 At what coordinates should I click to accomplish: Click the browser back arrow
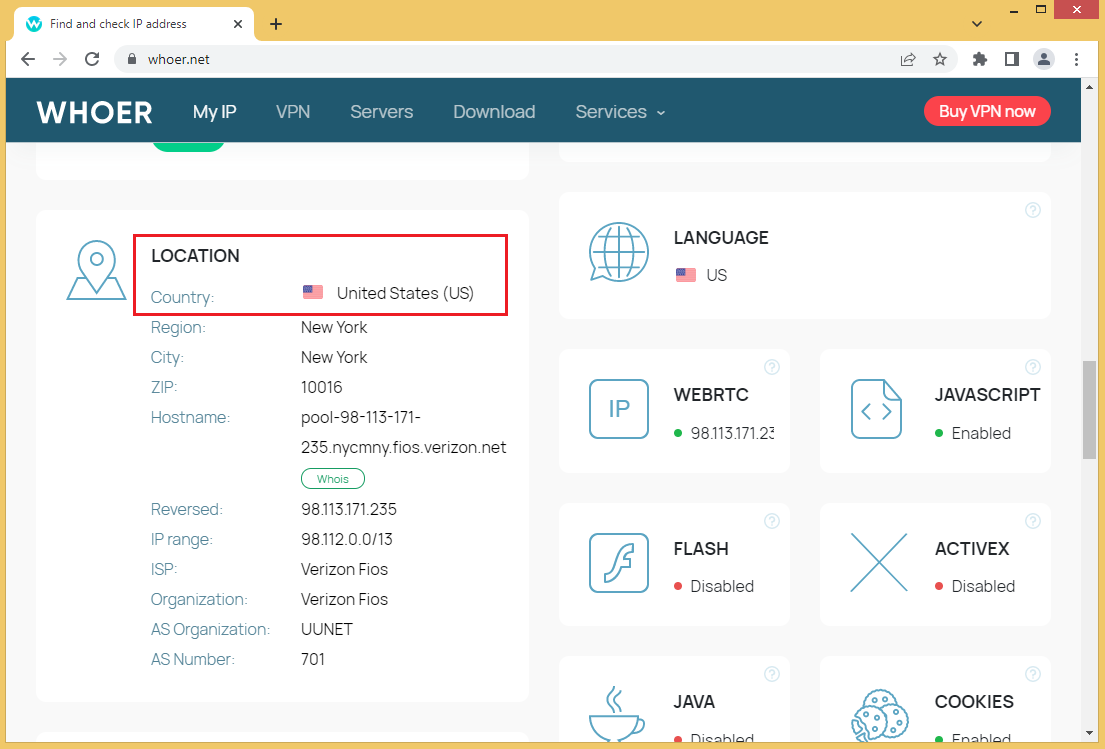[27, 59]
